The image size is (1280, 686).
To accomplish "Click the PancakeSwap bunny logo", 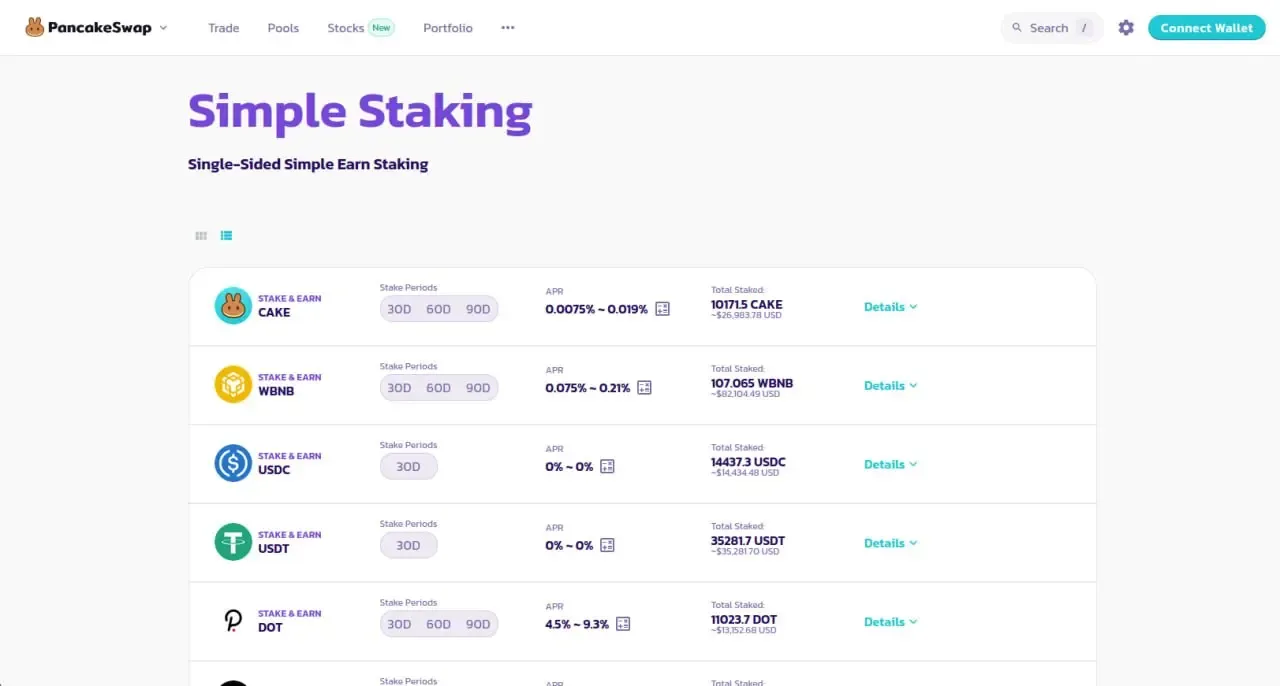I will click(35, 28).
